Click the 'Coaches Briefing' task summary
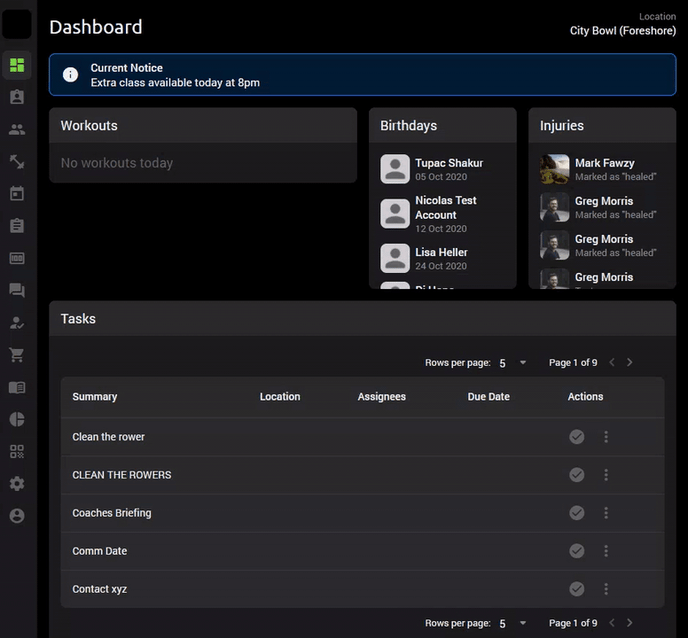Viewport: 688px width, 638px height. coord(112,513)
